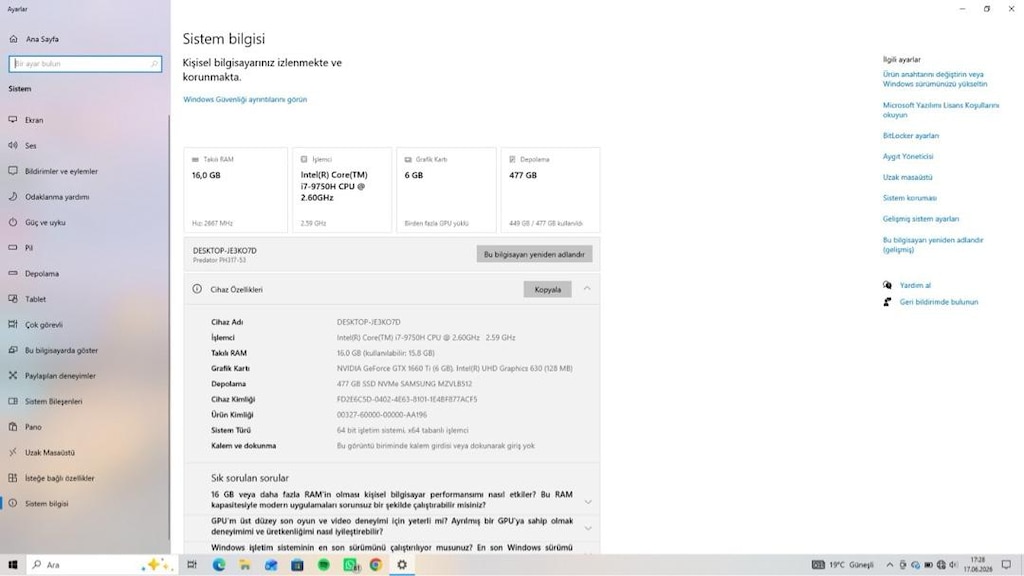Launch Microsoft Edge from taskbar
The image size is (1024, 576).
[219, 565]
